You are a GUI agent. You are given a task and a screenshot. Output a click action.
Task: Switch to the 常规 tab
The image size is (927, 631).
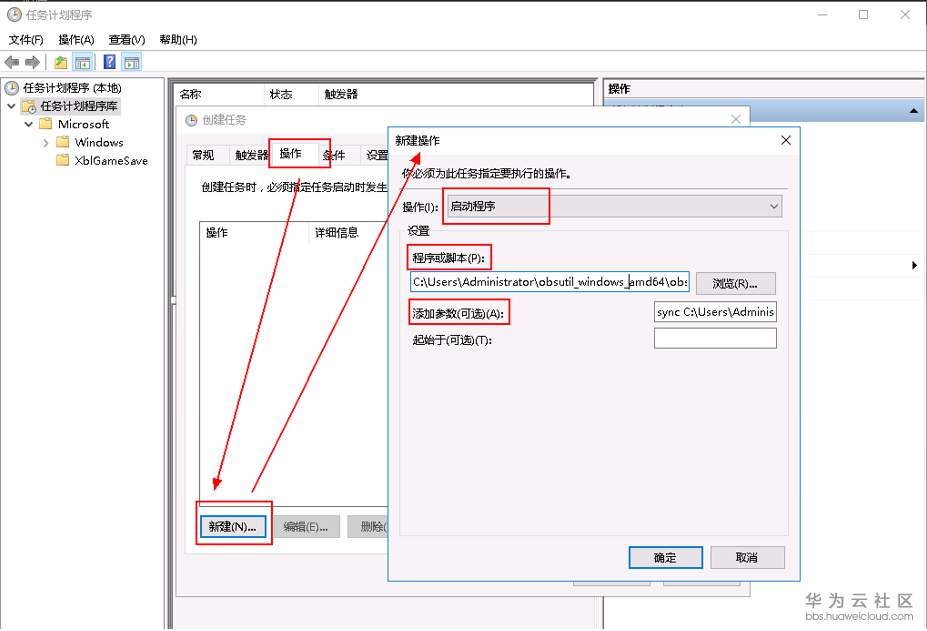pos(203,155)
